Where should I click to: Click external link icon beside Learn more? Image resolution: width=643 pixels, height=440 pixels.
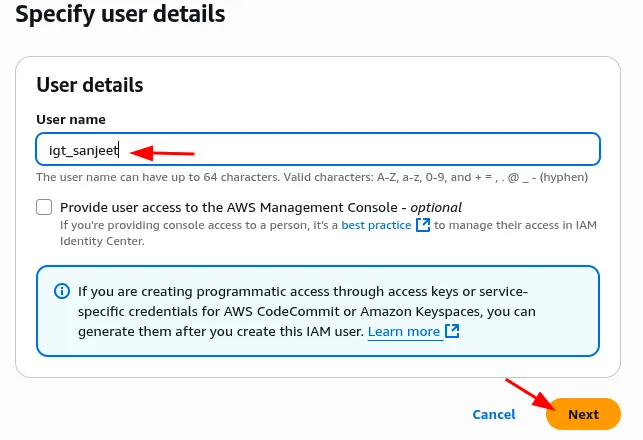click(452, 331)
